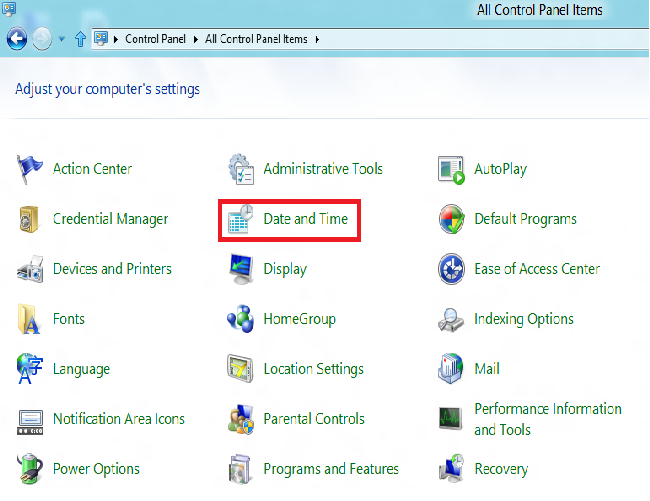Click the Default Programs icon
The height and width of the screenshot is (501, 650).
click(x=451, y=219)
